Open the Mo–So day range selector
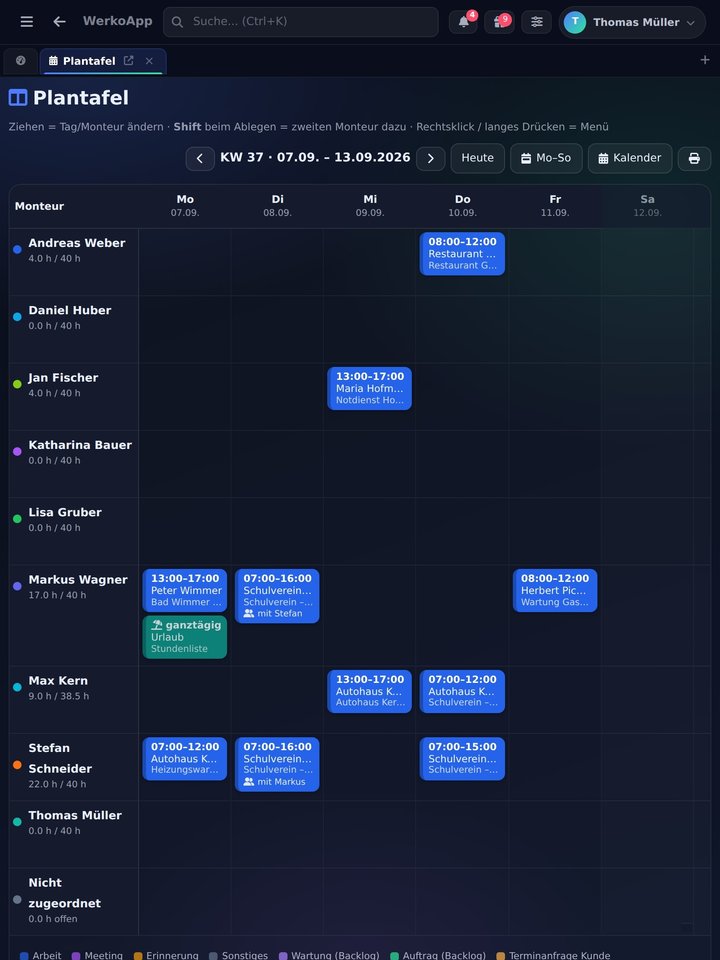Image resolution: width=720 pixels, height=960 pixels. coord(546,158)
